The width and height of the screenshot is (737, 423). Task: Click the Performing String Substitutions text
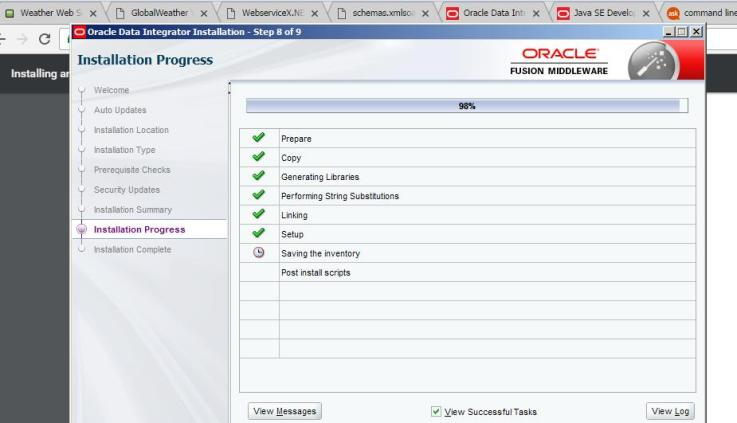[340, 196]
